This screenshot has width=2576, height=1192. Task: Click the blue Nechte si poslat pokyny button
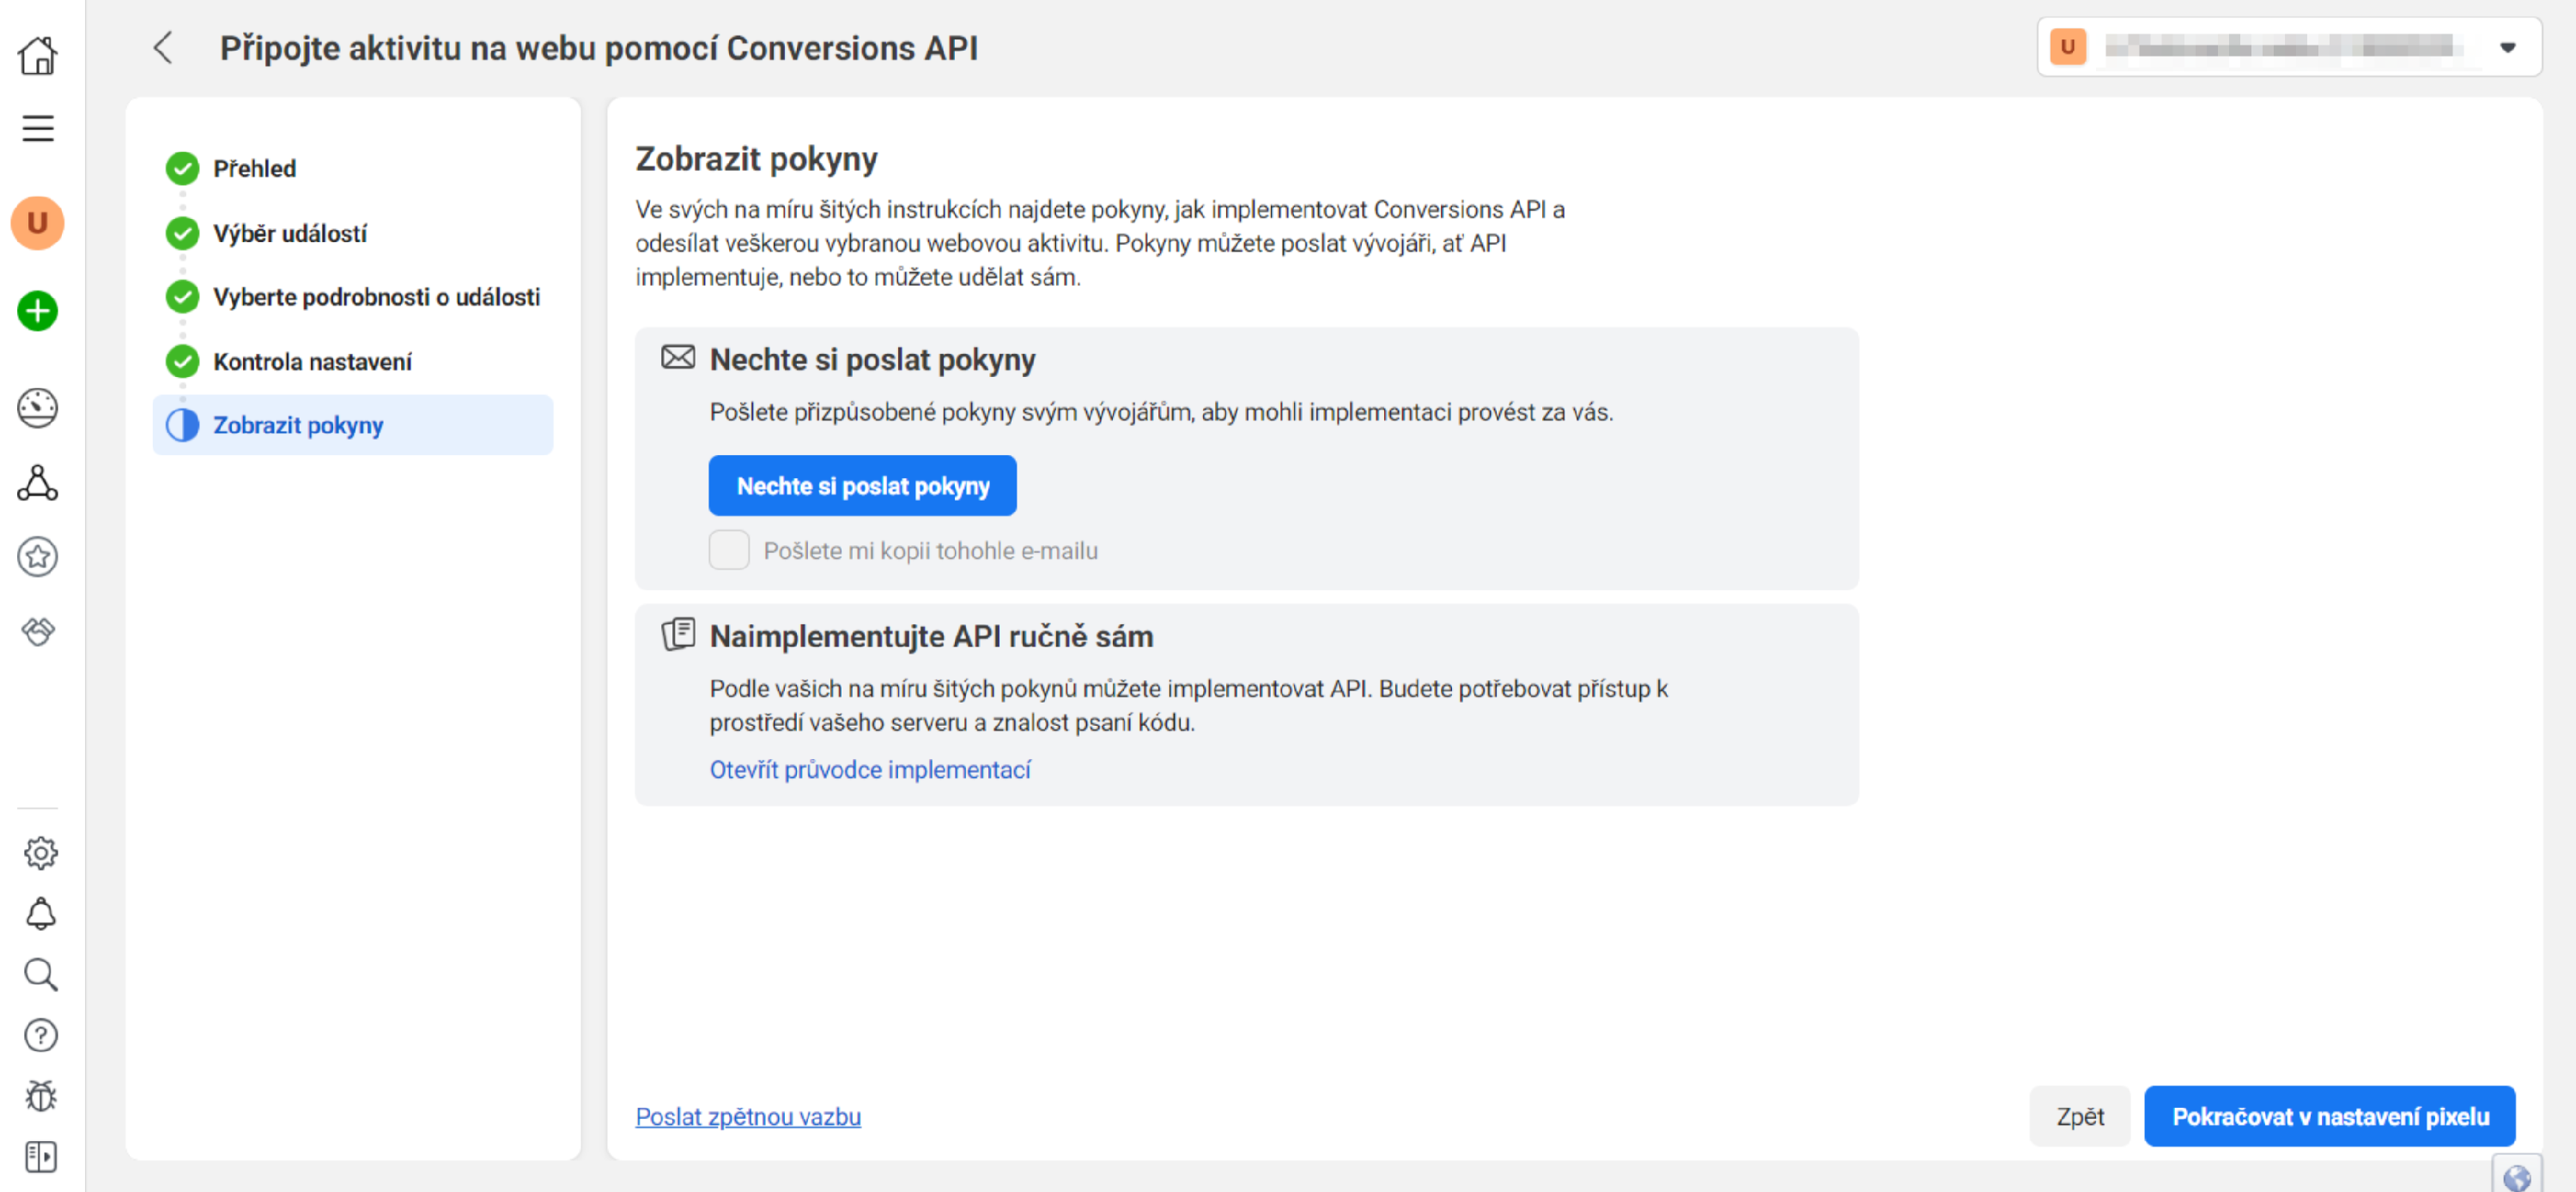tap(862, 486)
